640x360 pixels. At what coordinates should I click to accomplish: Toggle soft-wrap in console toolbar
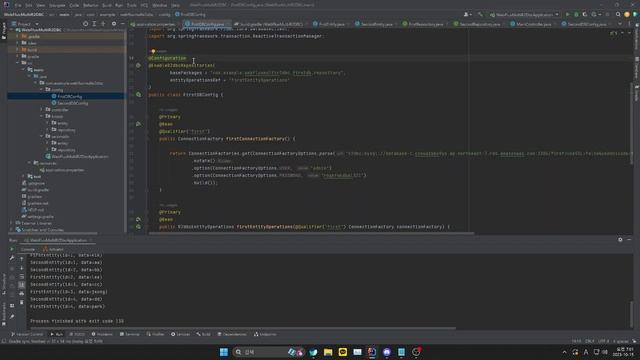coord(22,276)
